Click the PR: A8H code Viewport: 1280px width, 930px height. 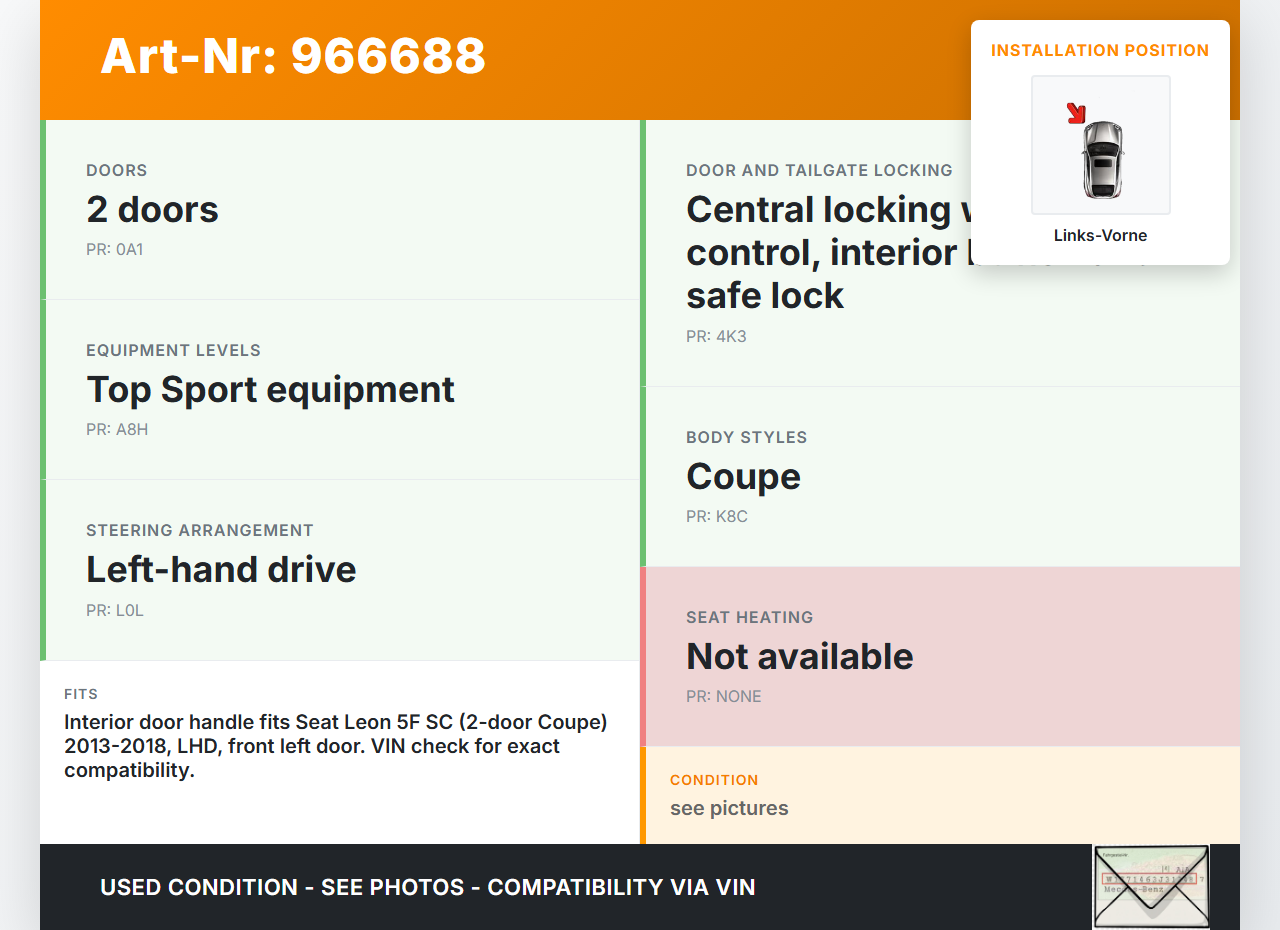click(117, 430)
